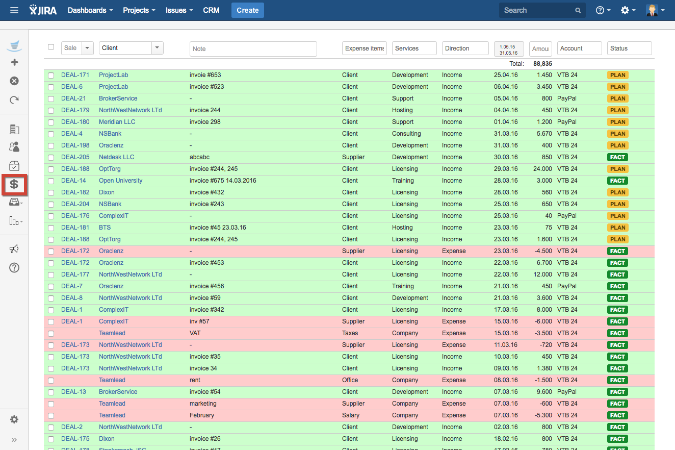This screenshot has width=675, height=450.
Task: Open the Open University client link
Action: 120,181
